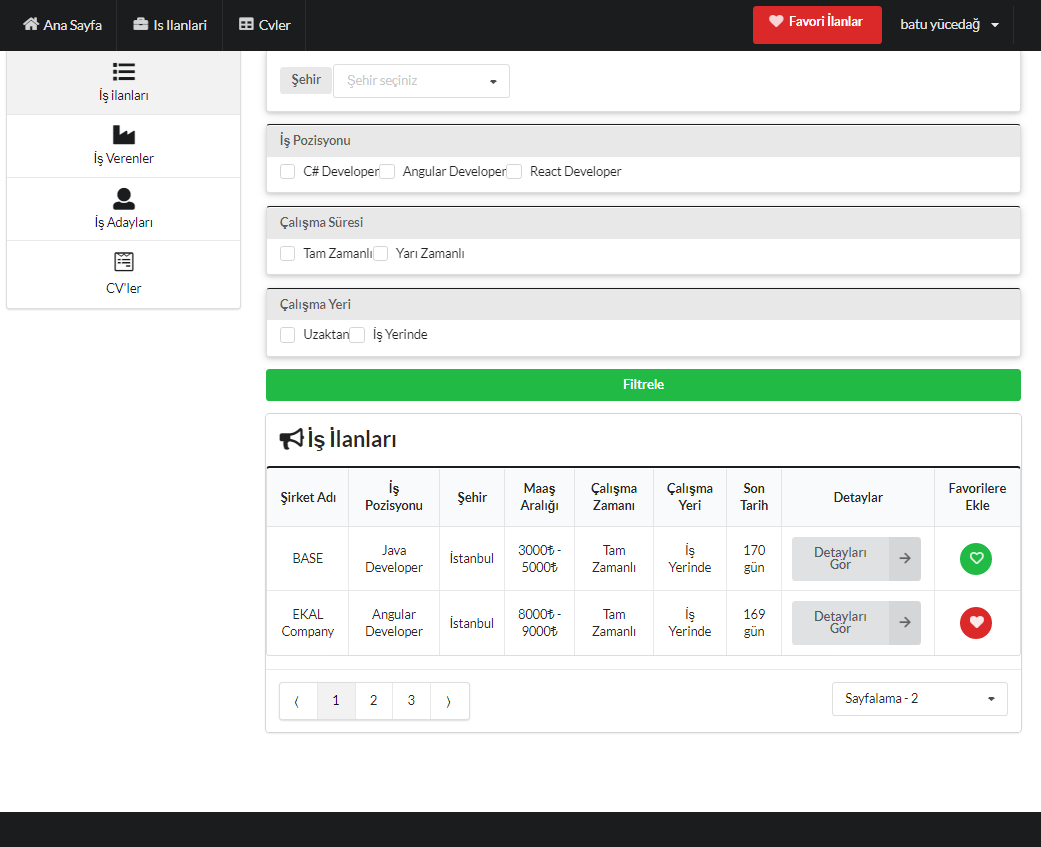Select İş Adayları in the sidebar
1041x847 pixels.
point(123,209)
